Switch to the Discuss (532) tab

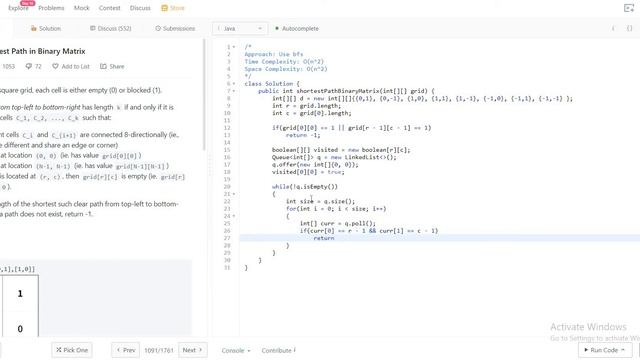[111, 29]
